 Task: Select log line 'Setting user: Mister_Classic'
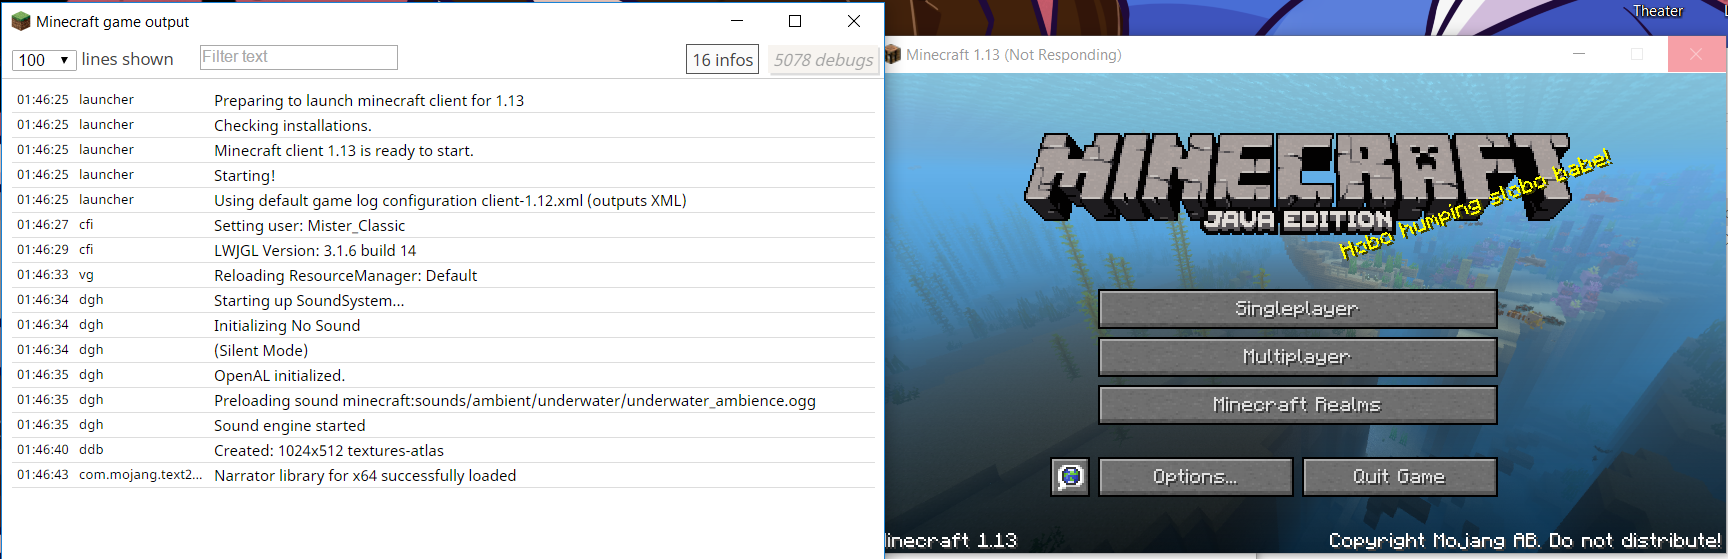tap(443, 225)
